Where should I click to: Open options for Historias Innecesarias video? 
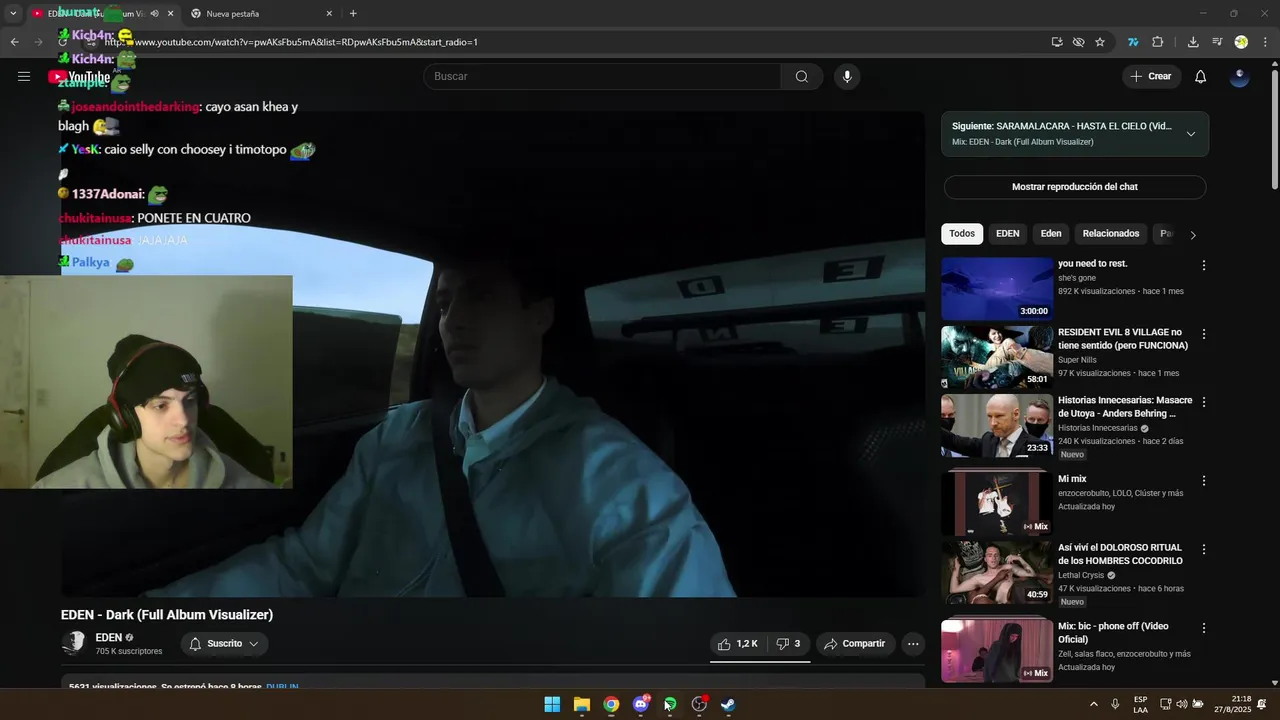click(1204, 402)
